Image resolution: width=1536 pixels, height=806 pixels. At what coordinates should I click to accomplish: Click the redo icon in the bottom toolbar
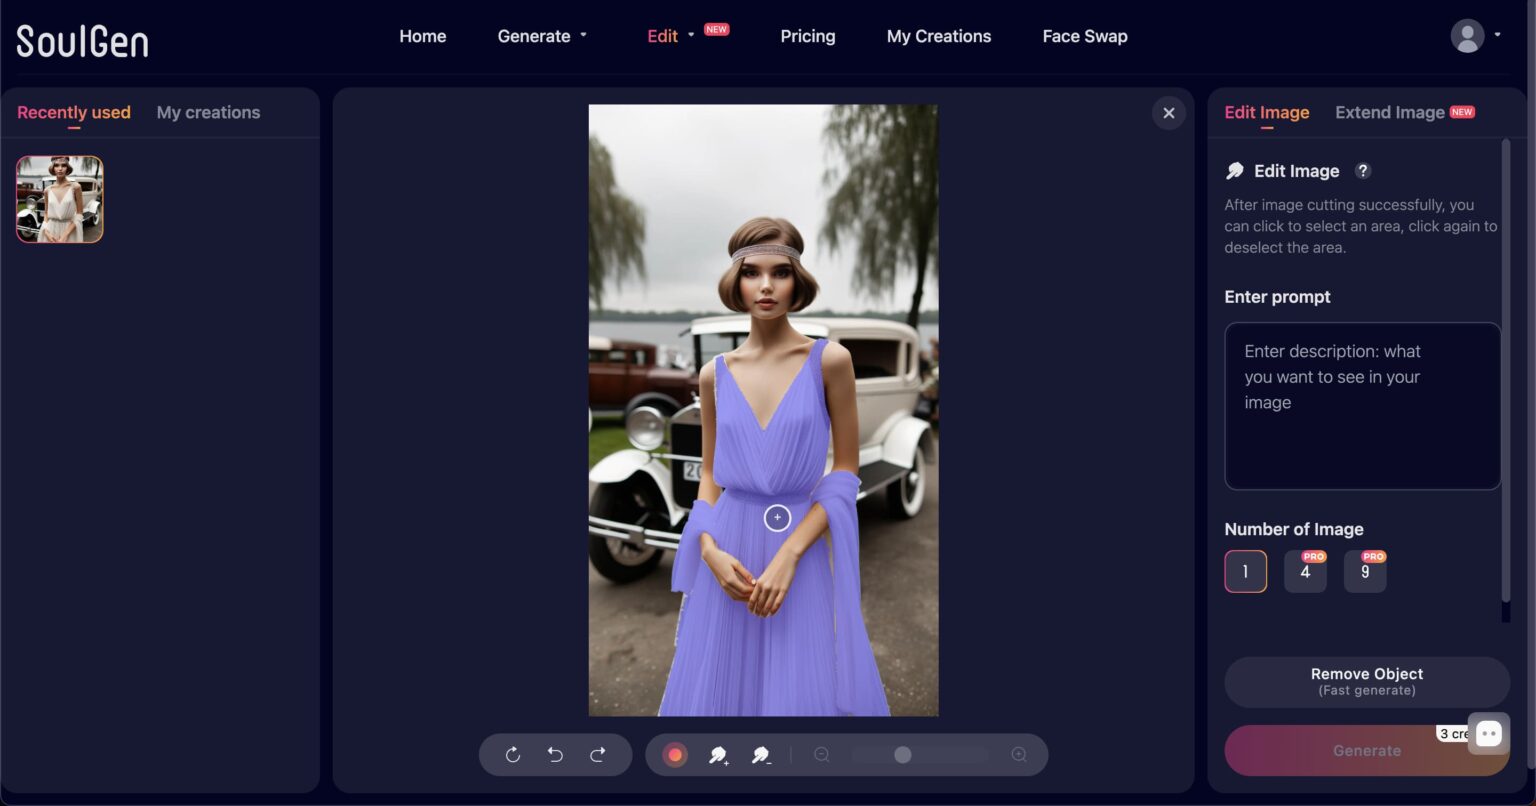[x=598, y=755]
